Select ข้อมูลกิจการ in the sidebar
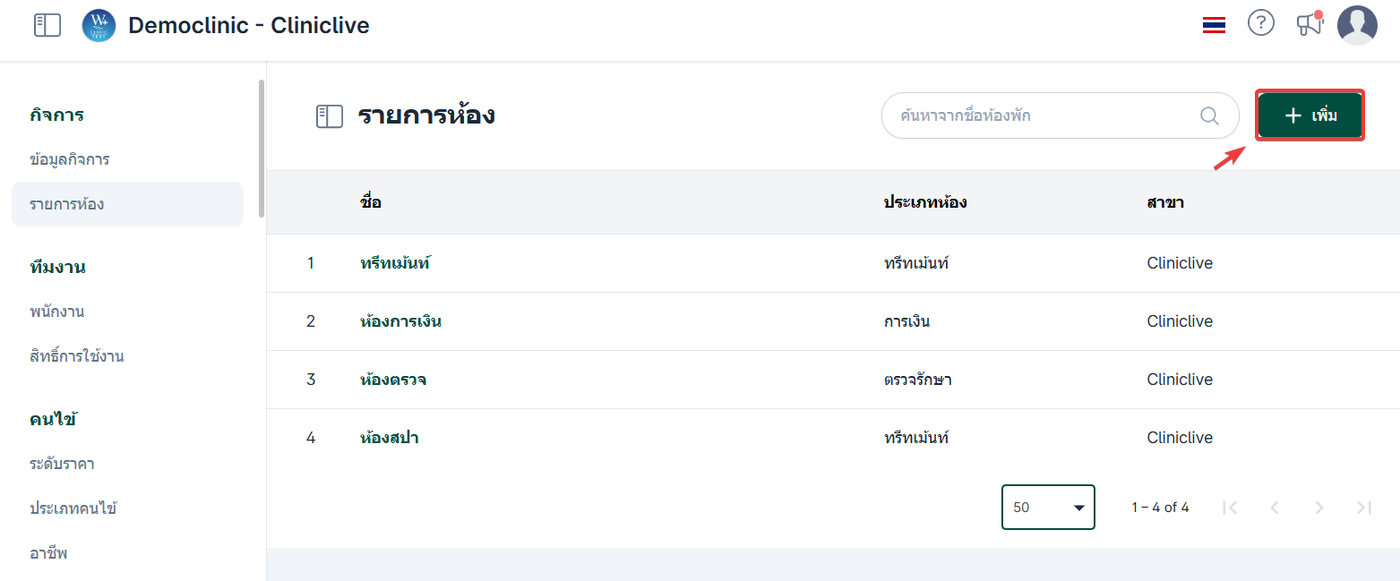1400x581 pixels. click(70, 159)
